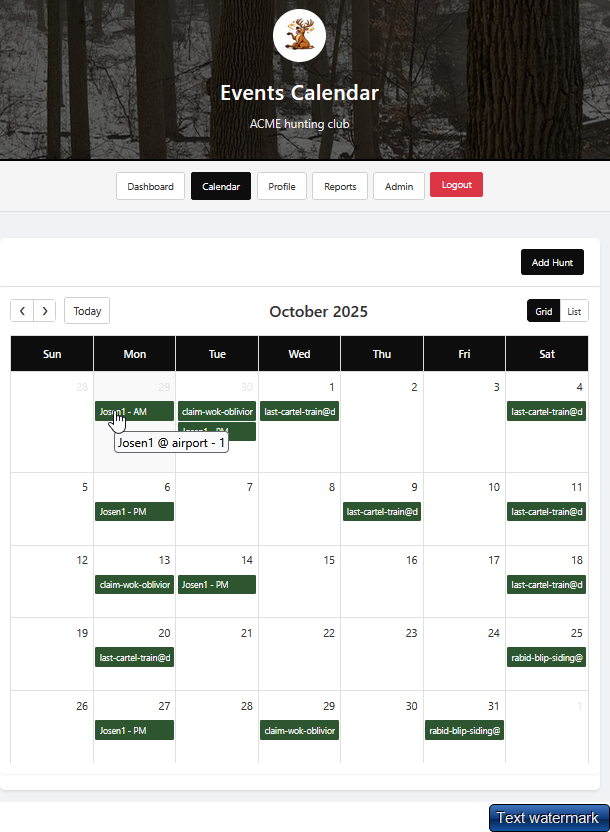Open last-cartel-train event on October 11
The image size is (610, 832).
[546, 512]
